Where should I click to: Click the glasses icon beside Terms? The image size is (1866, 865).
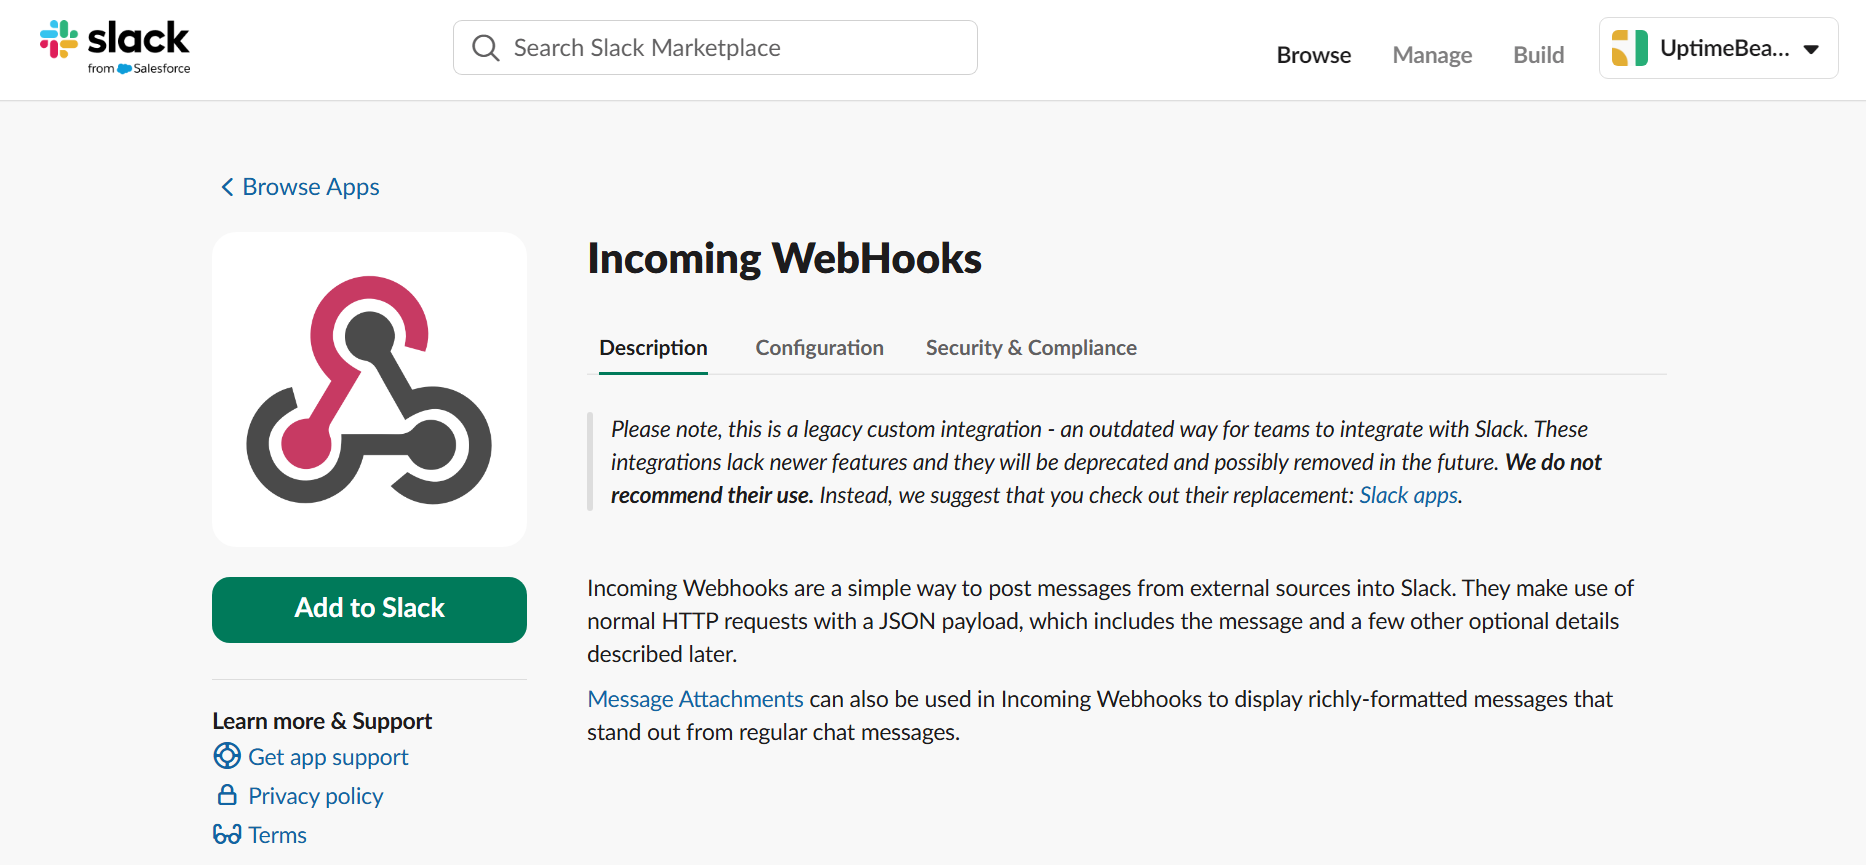tap(227, 834)
